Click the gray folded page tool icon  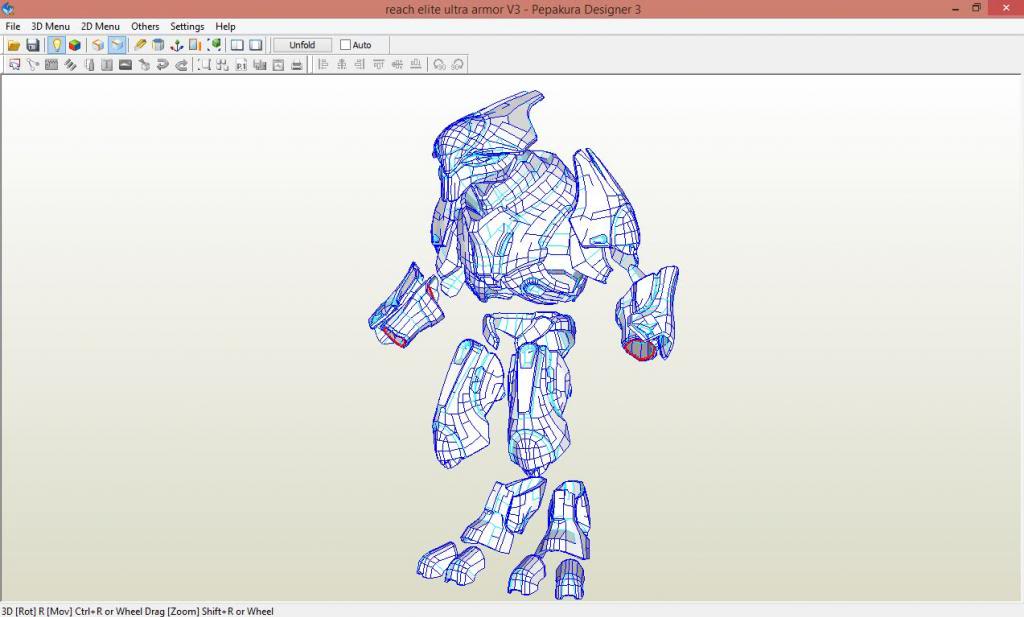[x=107, y=65]
